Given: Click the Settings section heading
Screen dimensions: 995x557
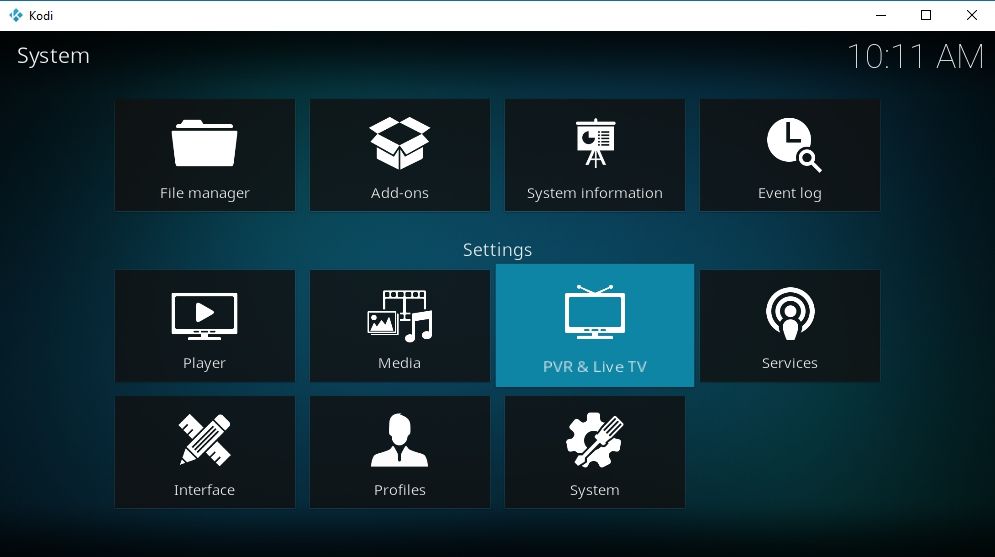Looking at the screenshot, I should pyautogui.click(x=498, y=250).
